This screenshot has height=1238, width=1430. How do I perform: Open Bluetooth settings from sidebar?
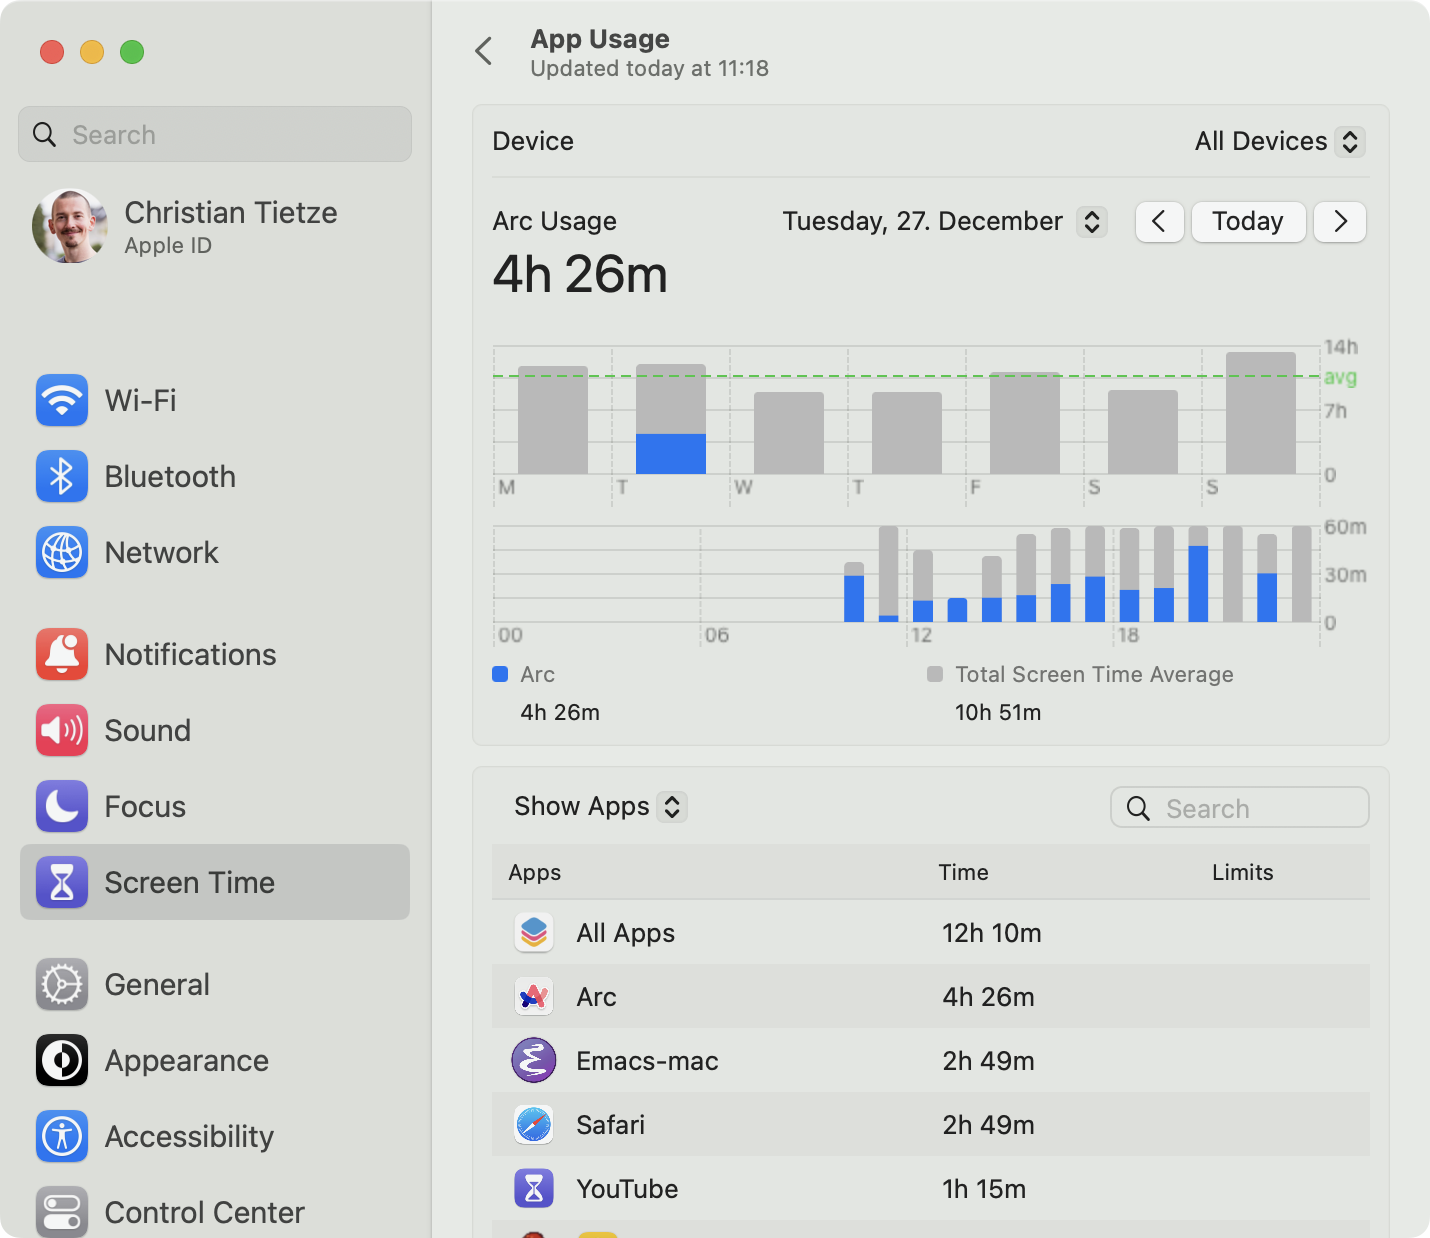(61, 476)
